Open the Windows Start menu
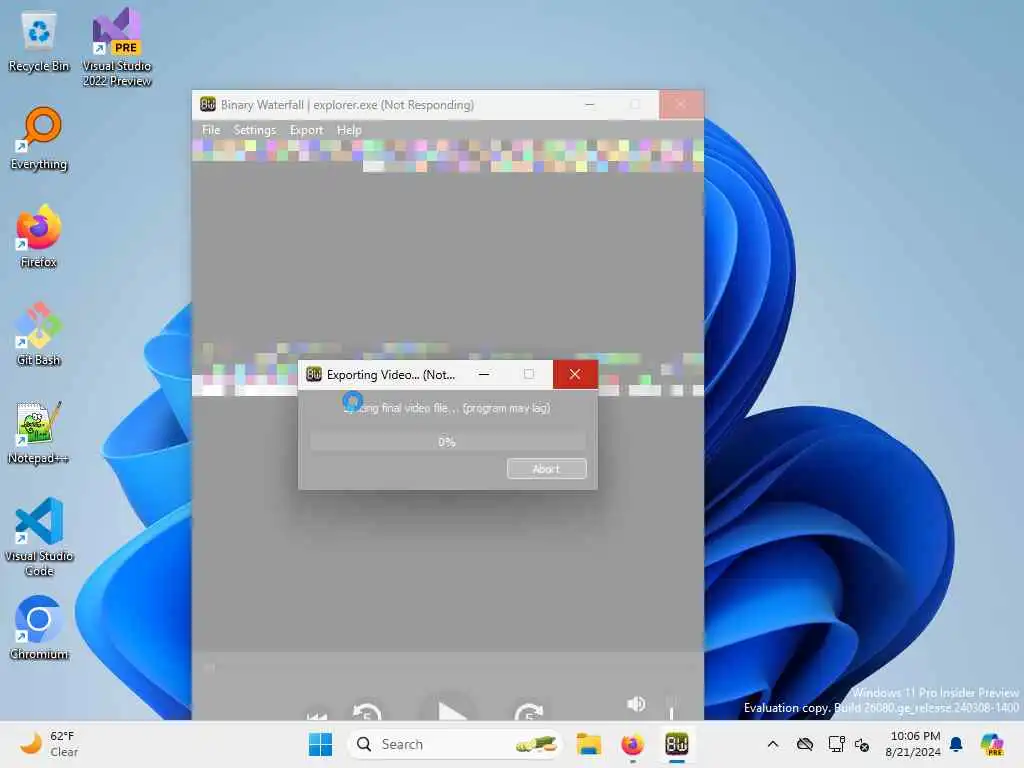The width and height of the screenshot is (1024, 768). [320, 744]
